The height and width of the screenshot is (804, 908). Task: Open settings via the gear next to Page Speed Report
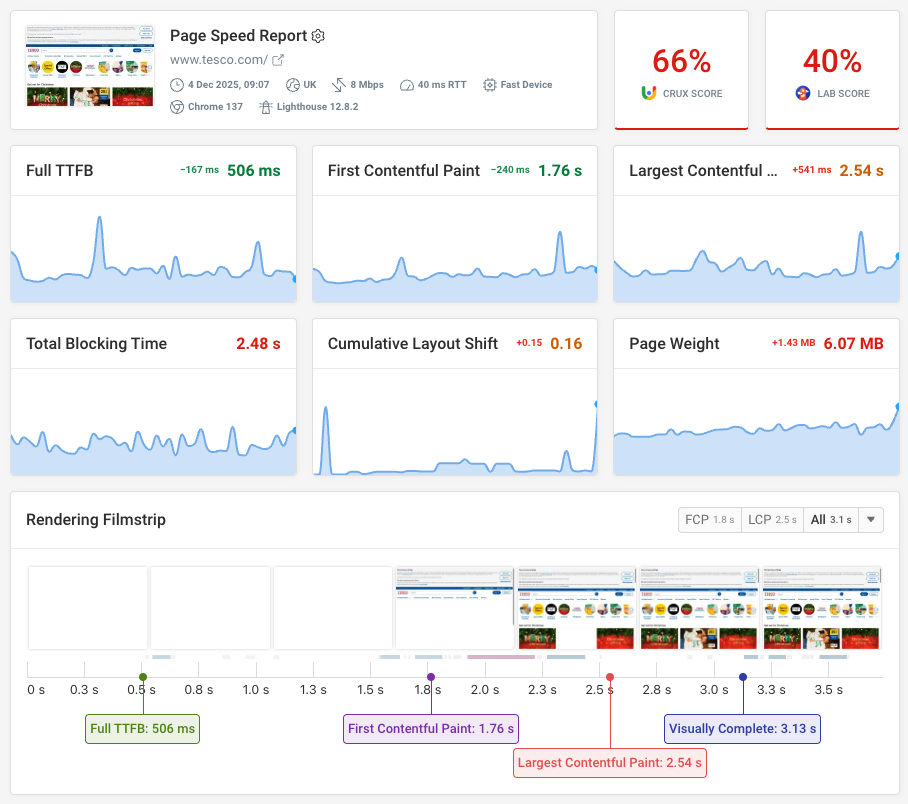[318, 36]
